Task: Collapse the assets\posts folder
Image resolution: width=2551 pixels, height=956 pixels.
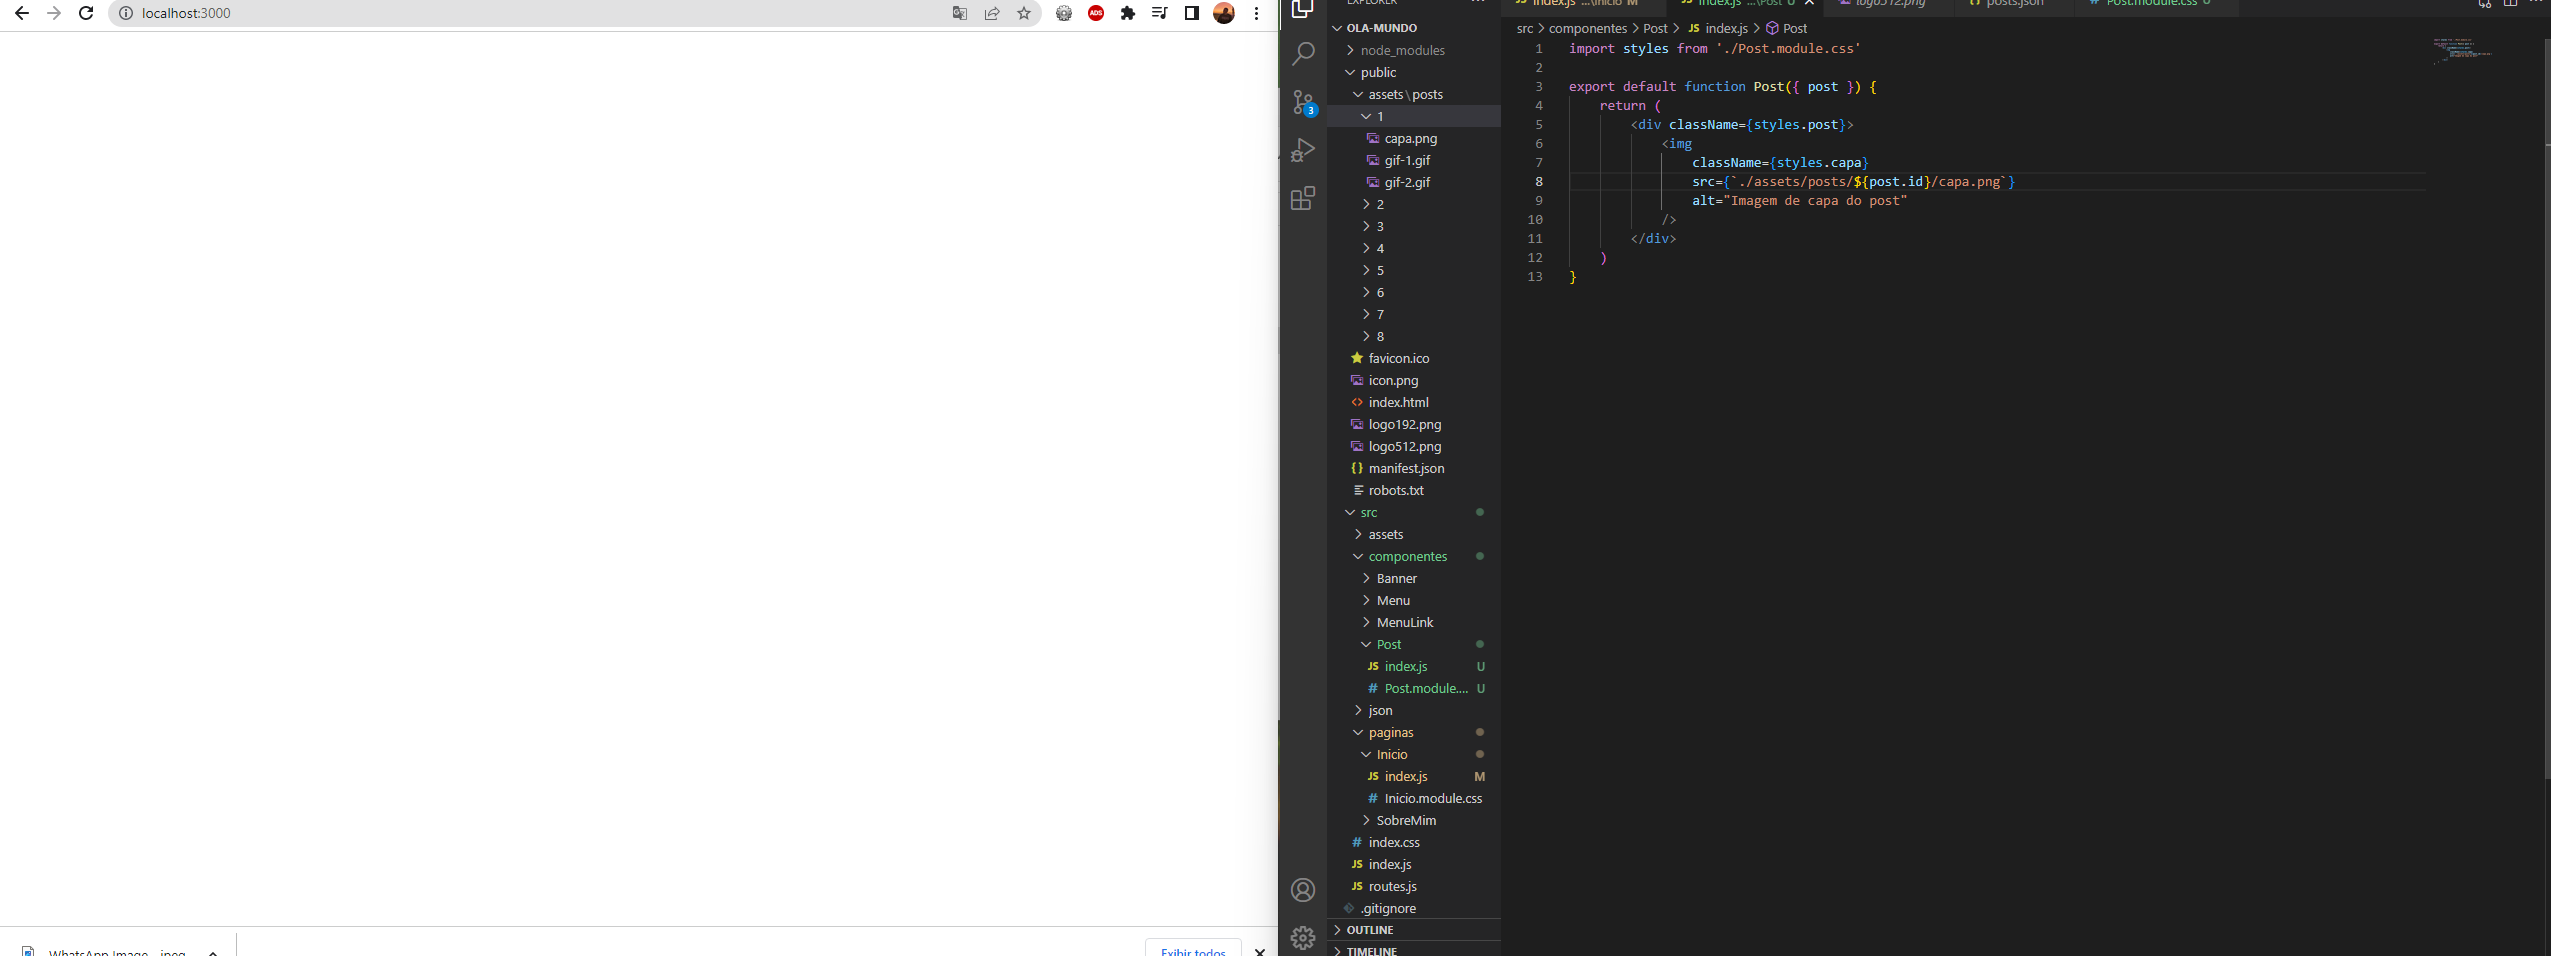Action: coord(1414,94)
